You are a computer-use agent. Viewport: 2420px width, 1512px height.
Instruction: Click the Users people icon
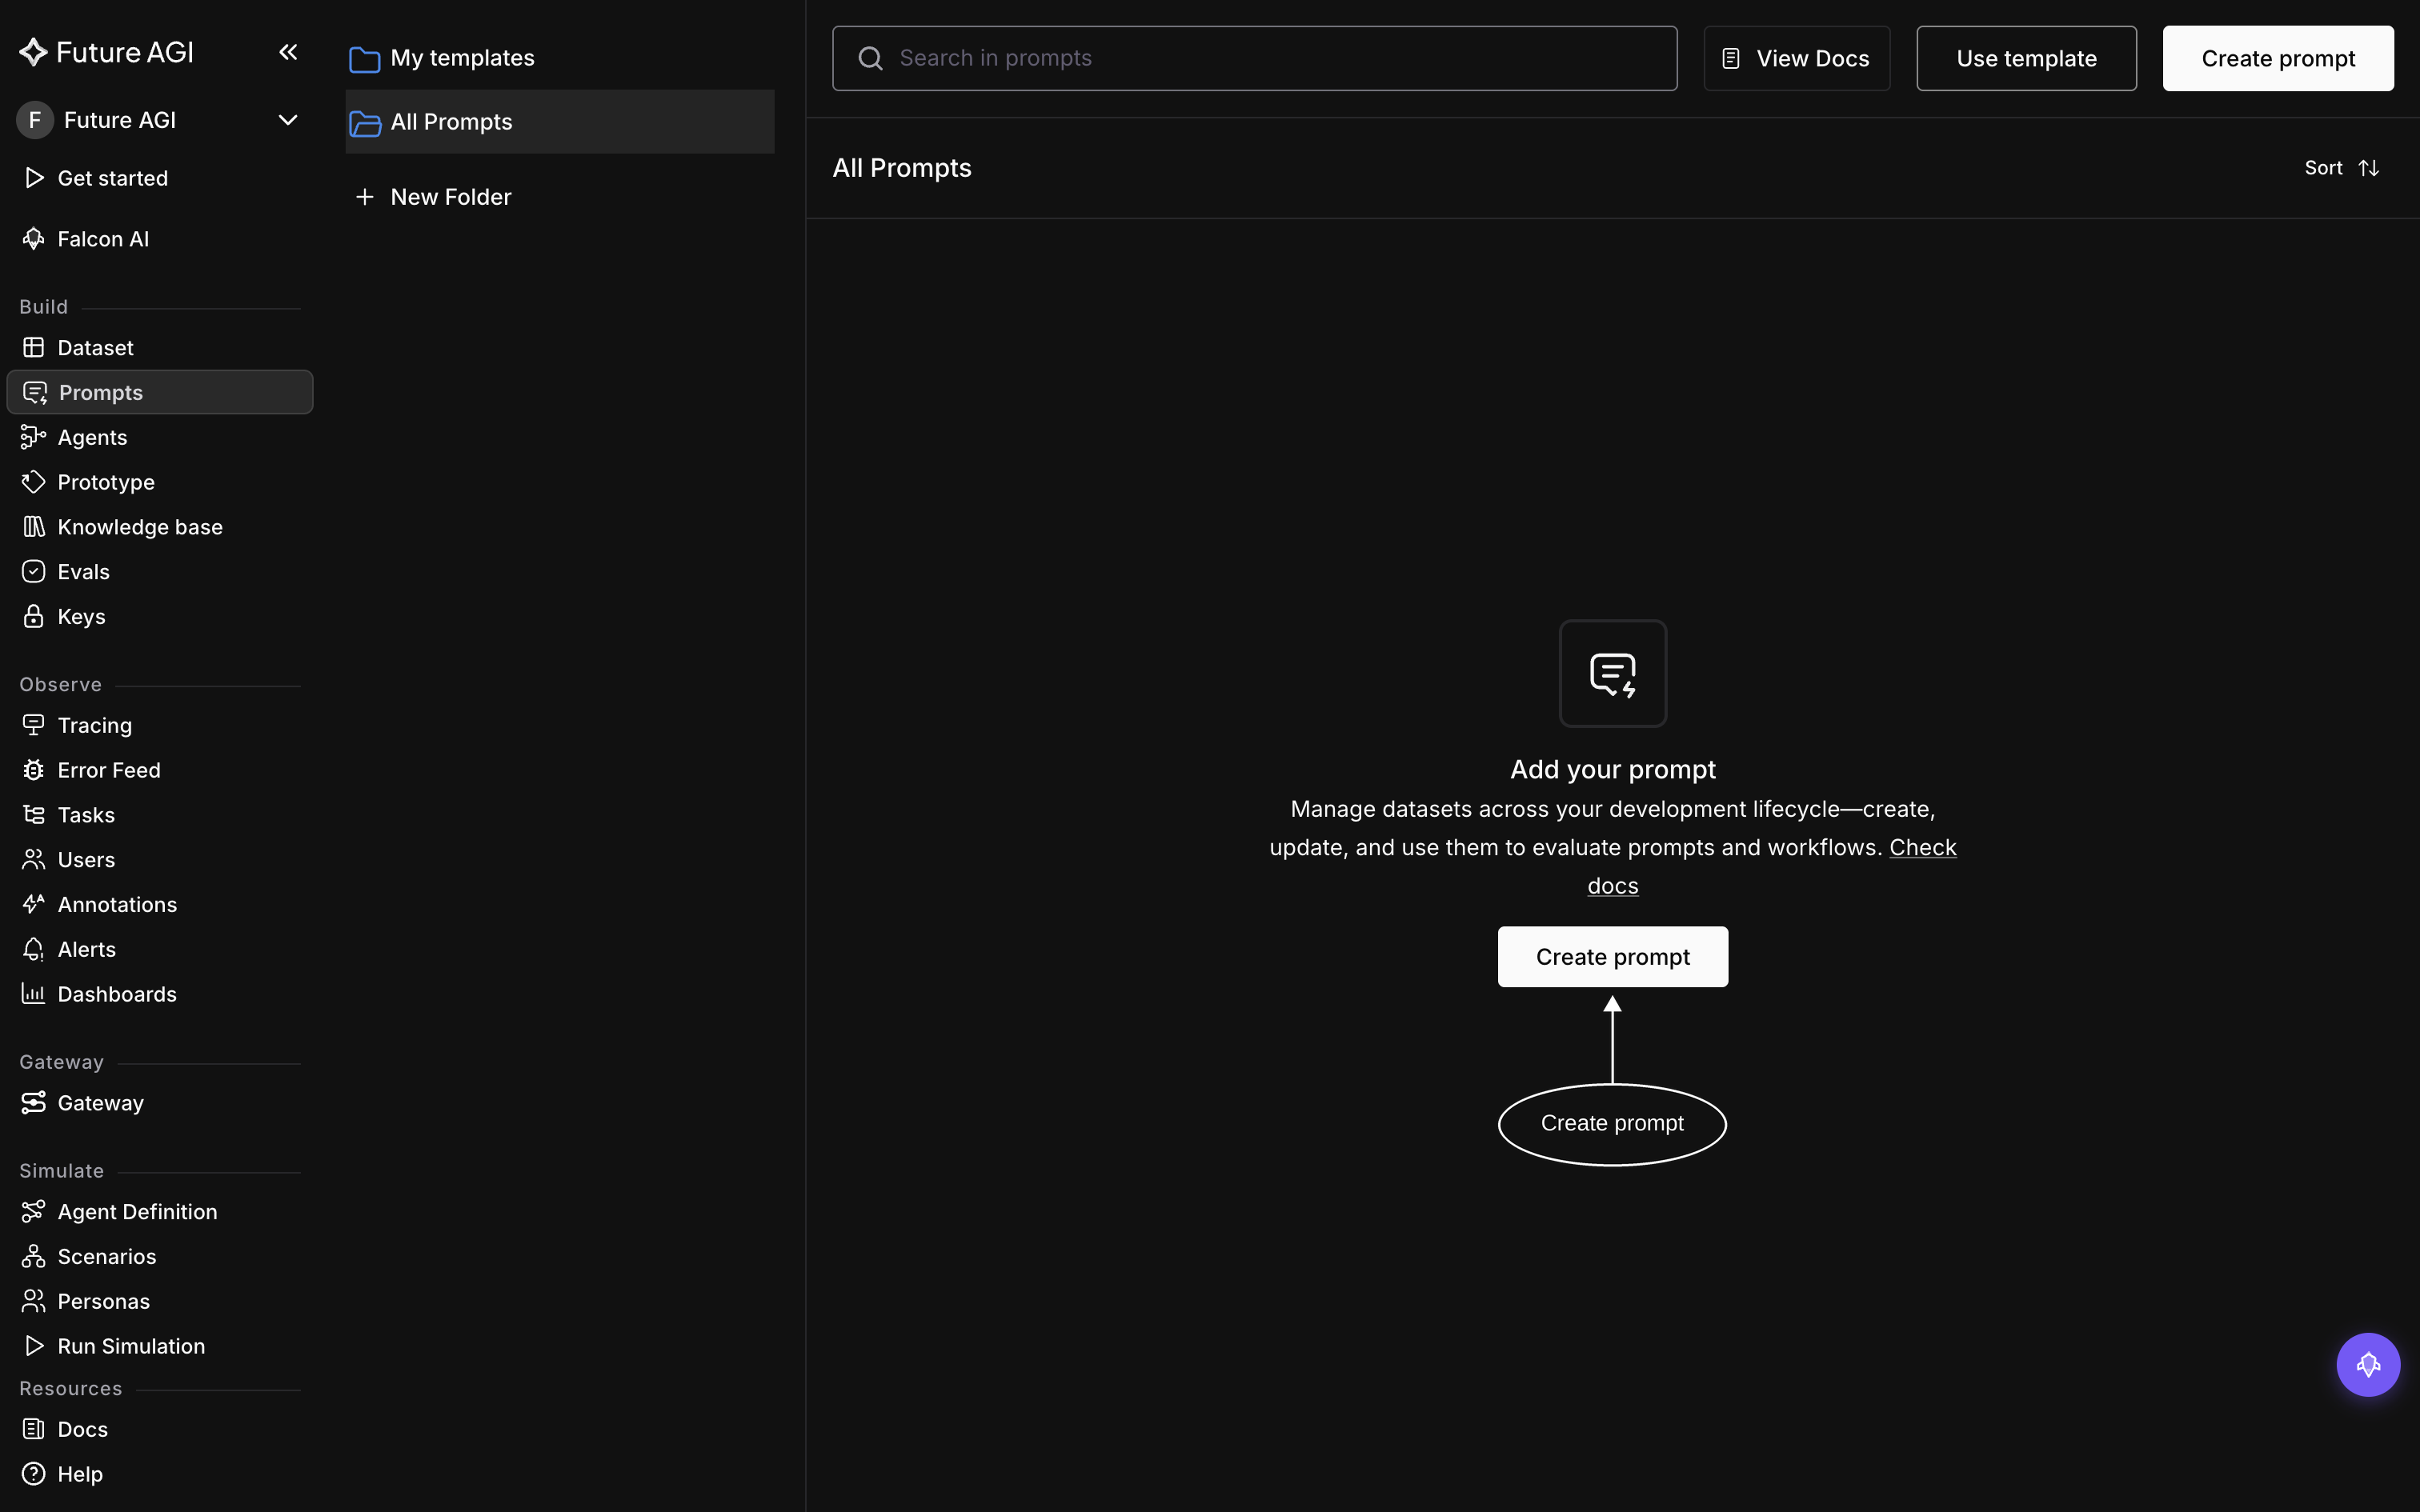[x=34, y=860]
